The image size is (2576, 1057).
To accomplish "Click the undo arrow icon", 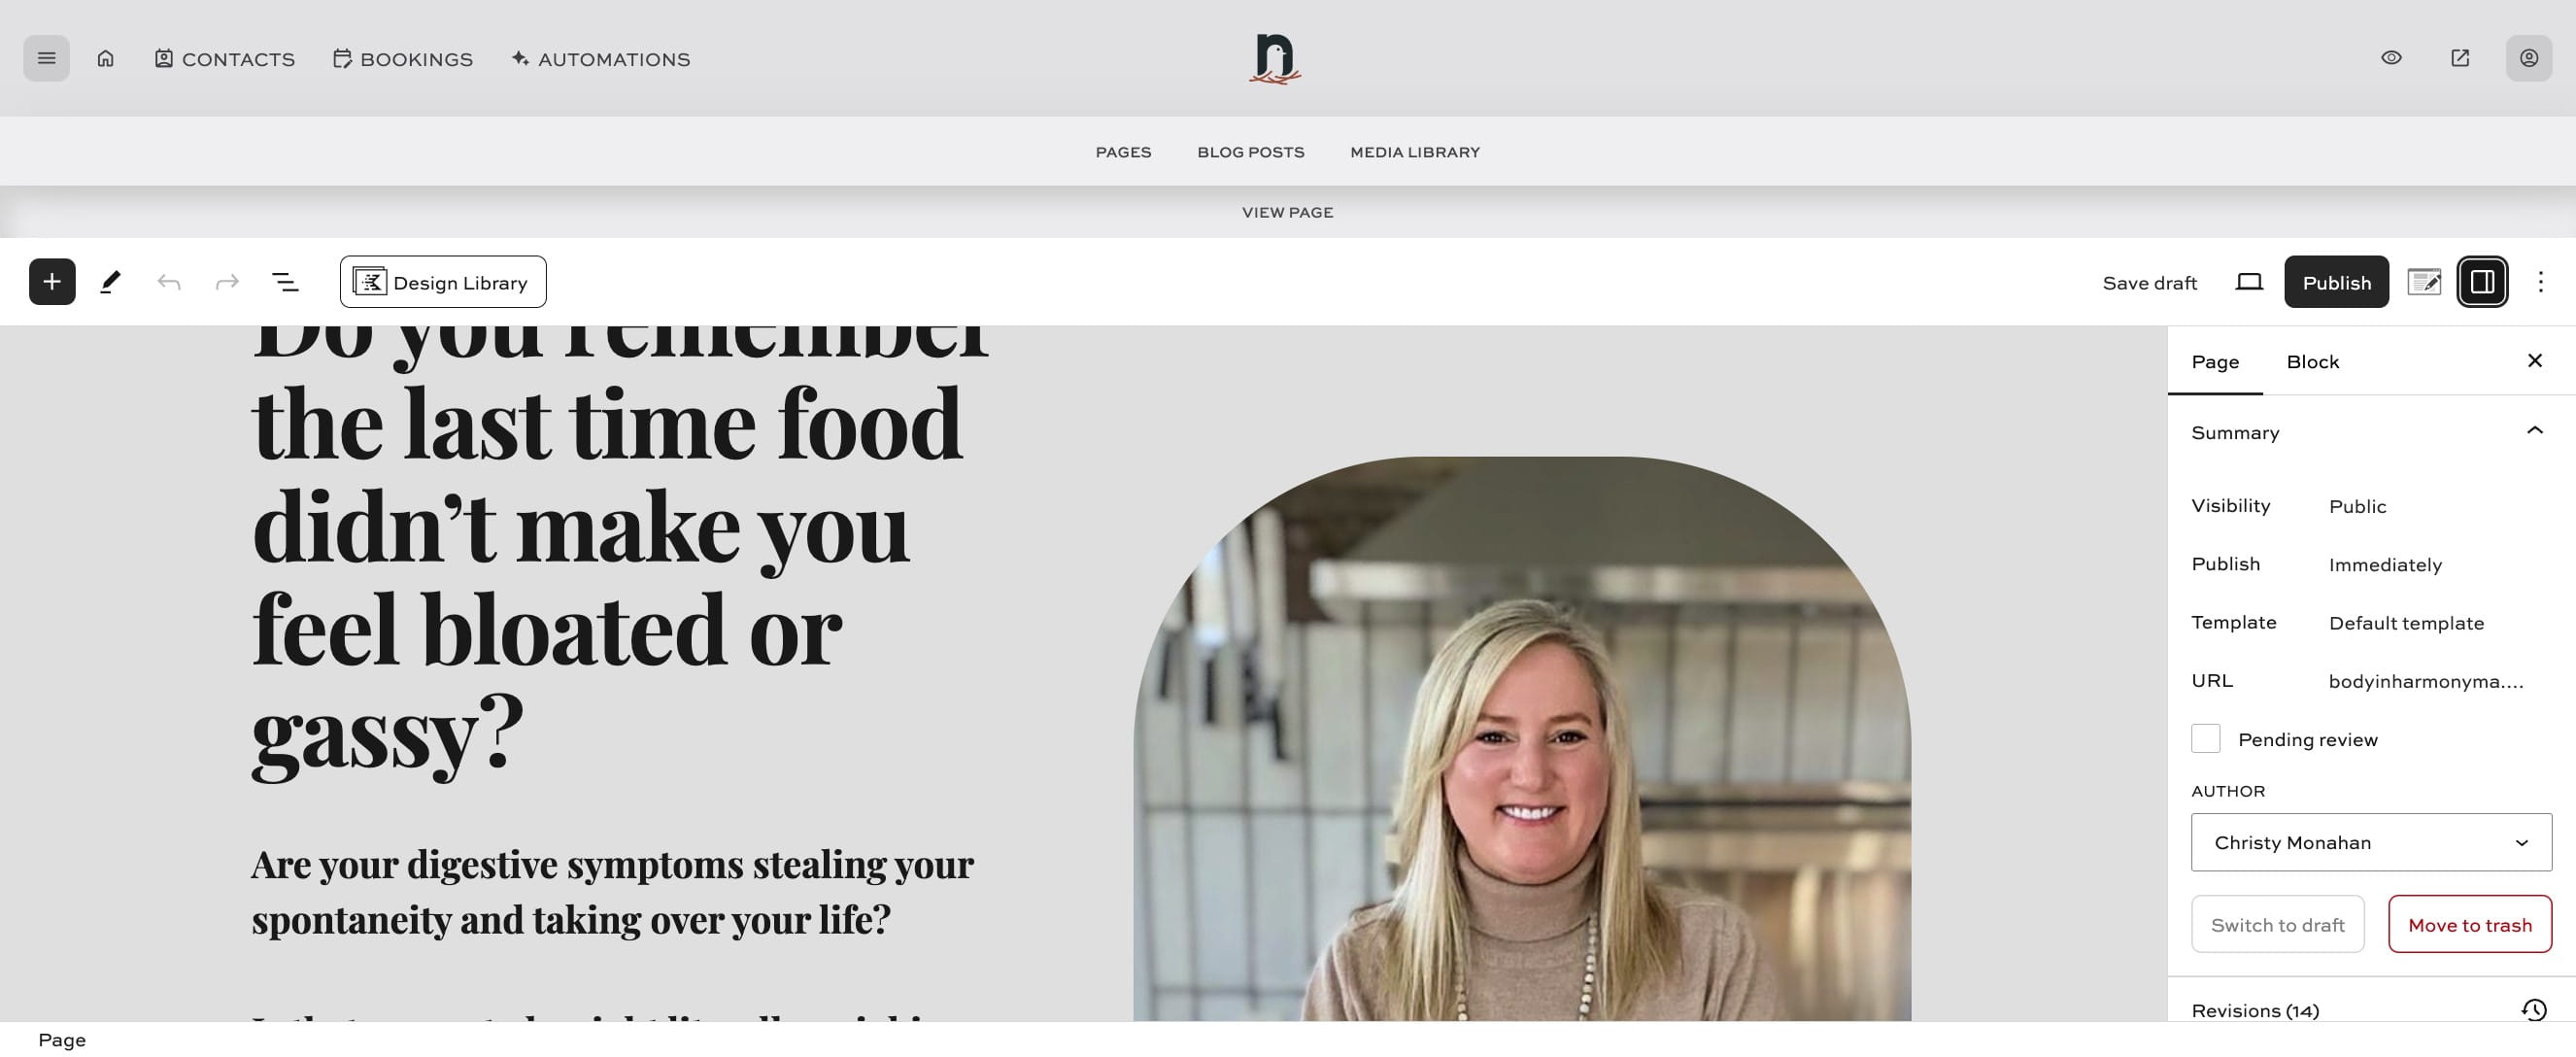I will click(169, 282).
